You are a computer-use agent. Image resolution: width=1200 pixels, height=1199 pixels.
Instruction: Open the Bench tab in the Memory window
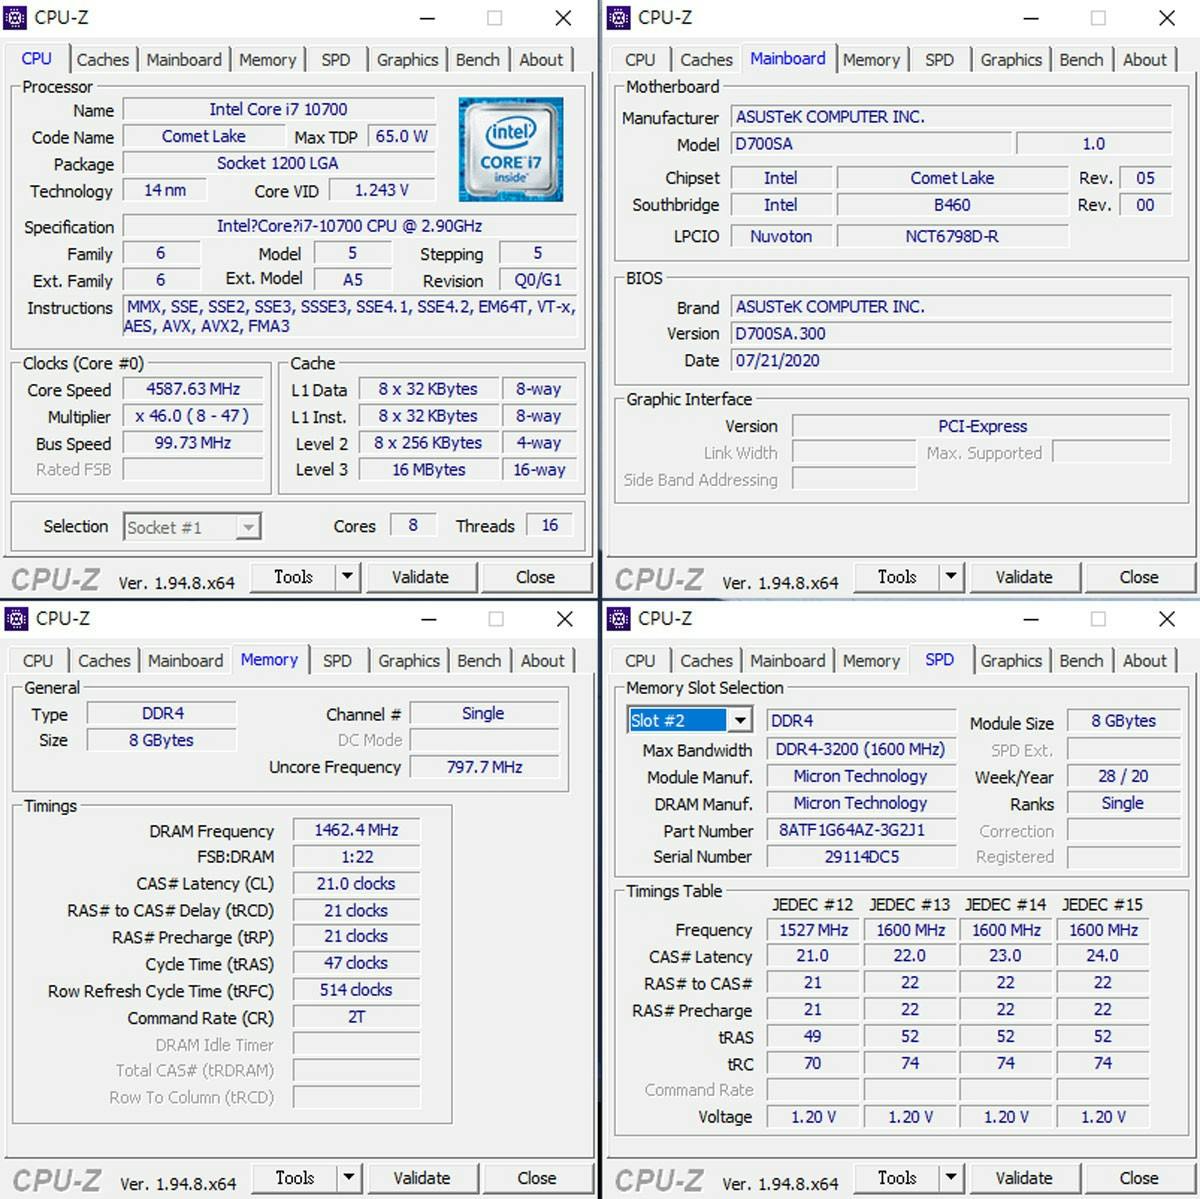pyautogui.click(x=479, y=661)
